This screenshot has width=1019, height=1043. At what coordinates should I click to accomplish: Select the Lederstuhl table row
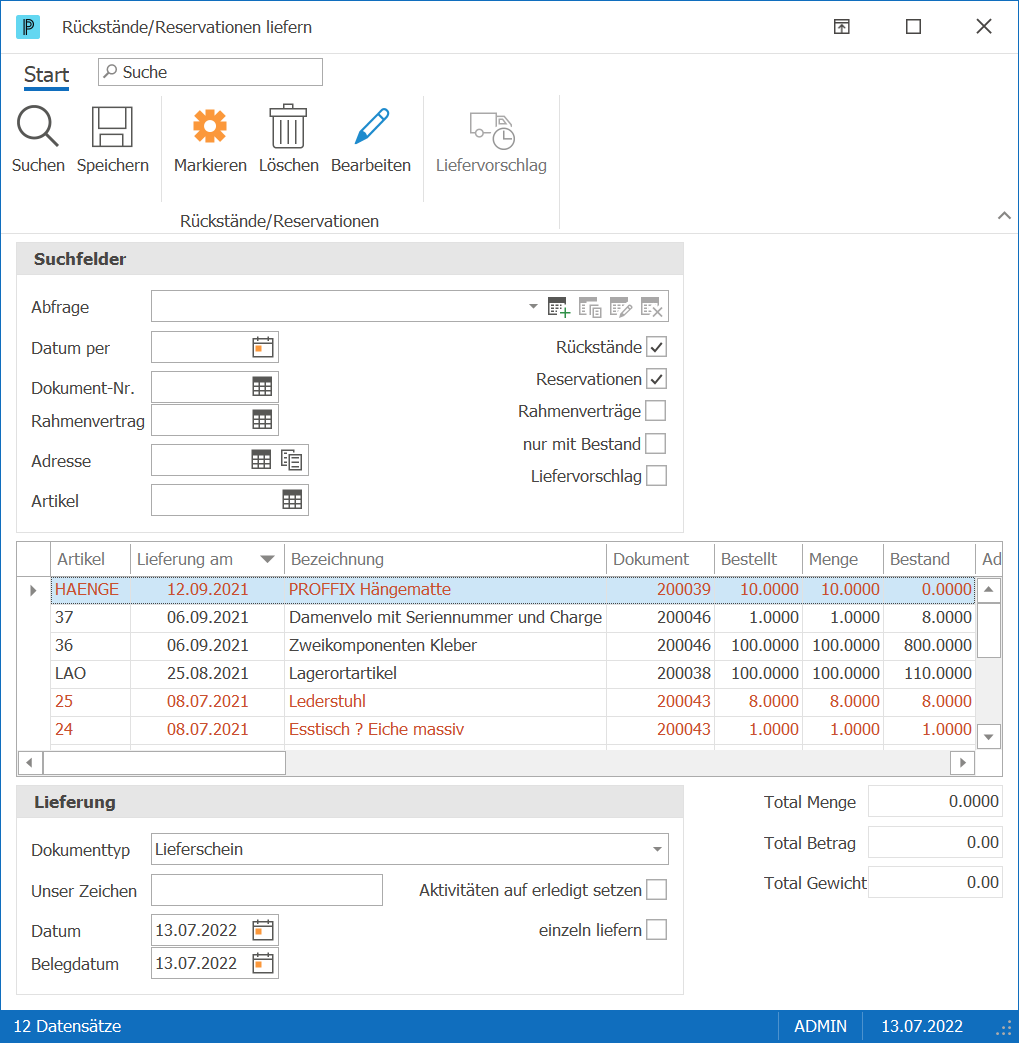coord(513,702)
